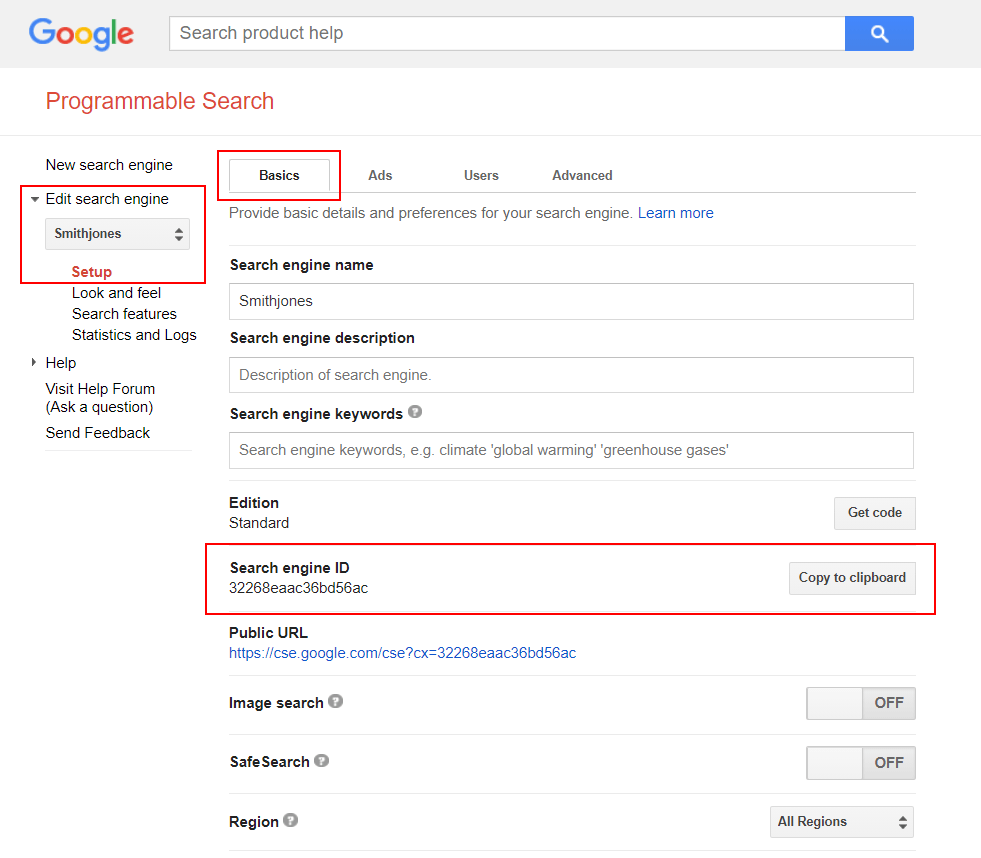Click the Copy to clipboard button

coord(851,578)
